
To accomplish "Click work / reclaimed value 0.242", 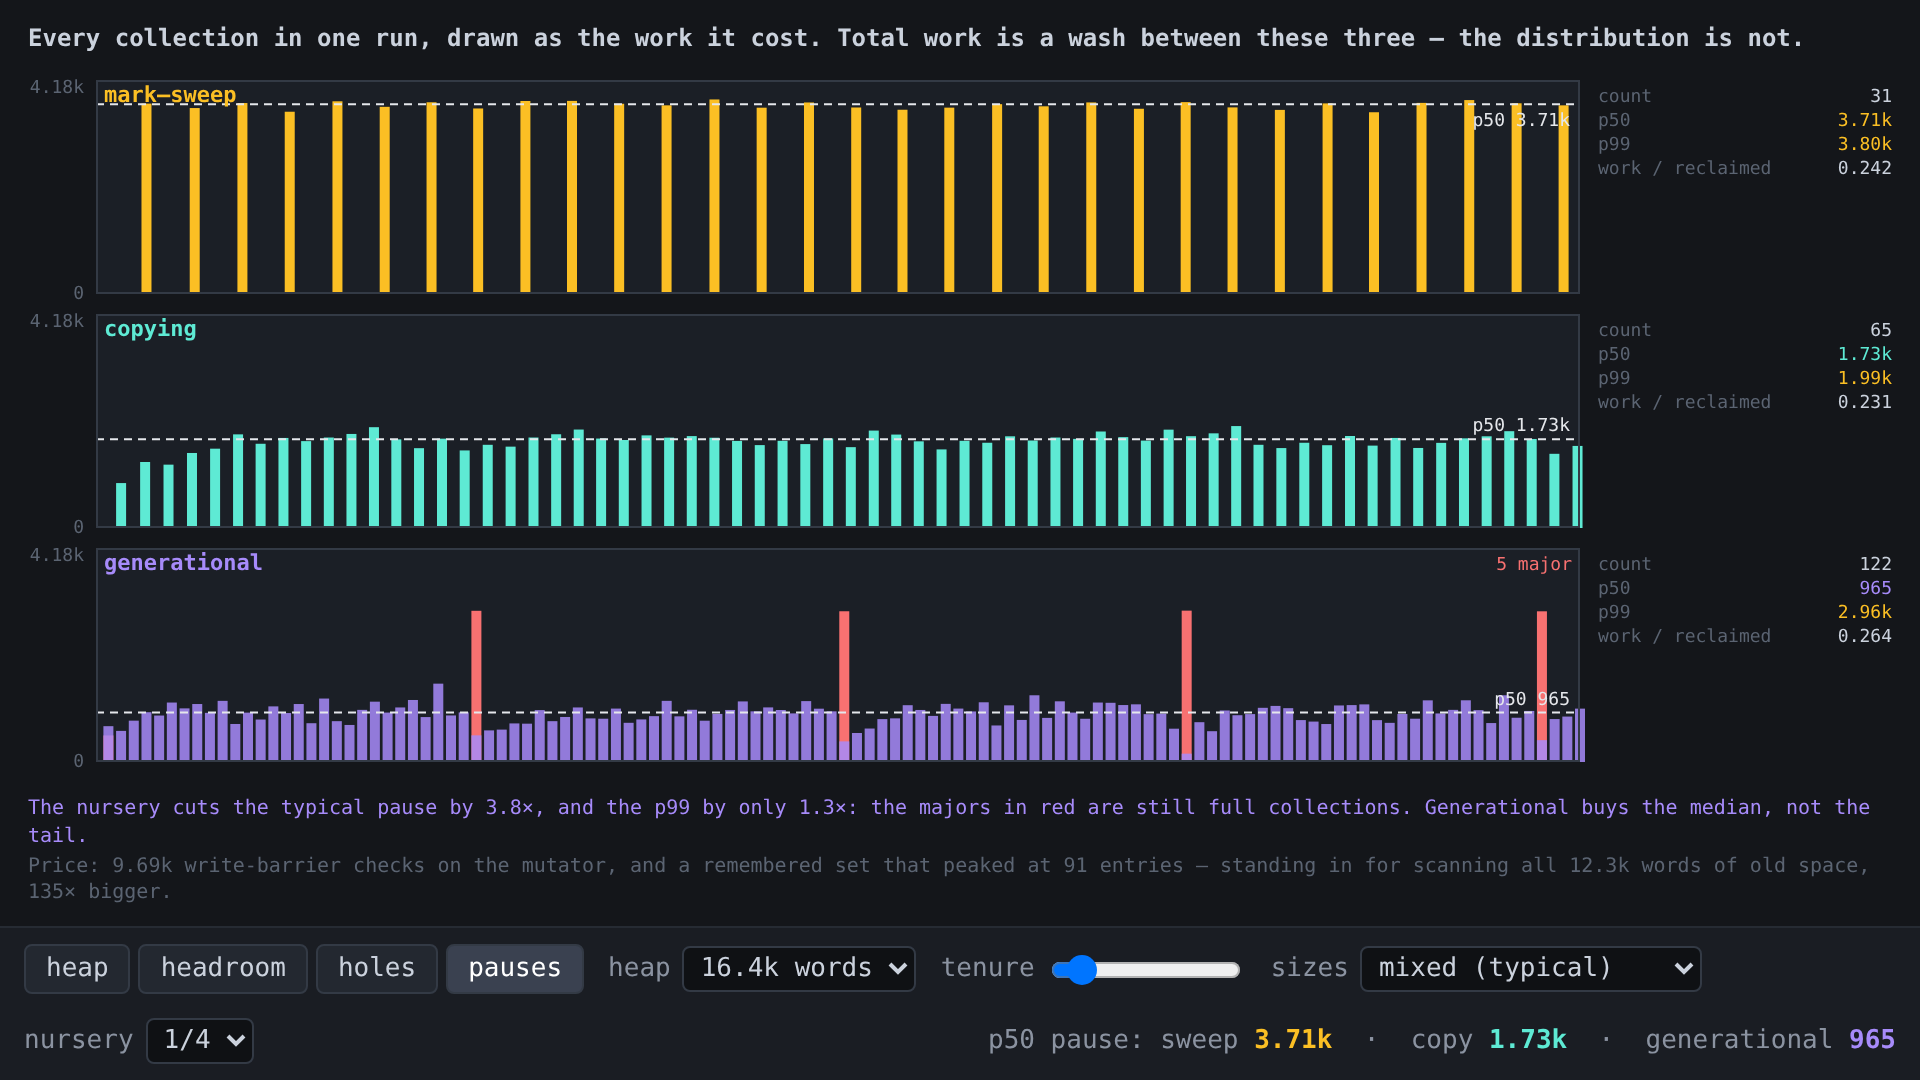I will tap(1864, 168).
